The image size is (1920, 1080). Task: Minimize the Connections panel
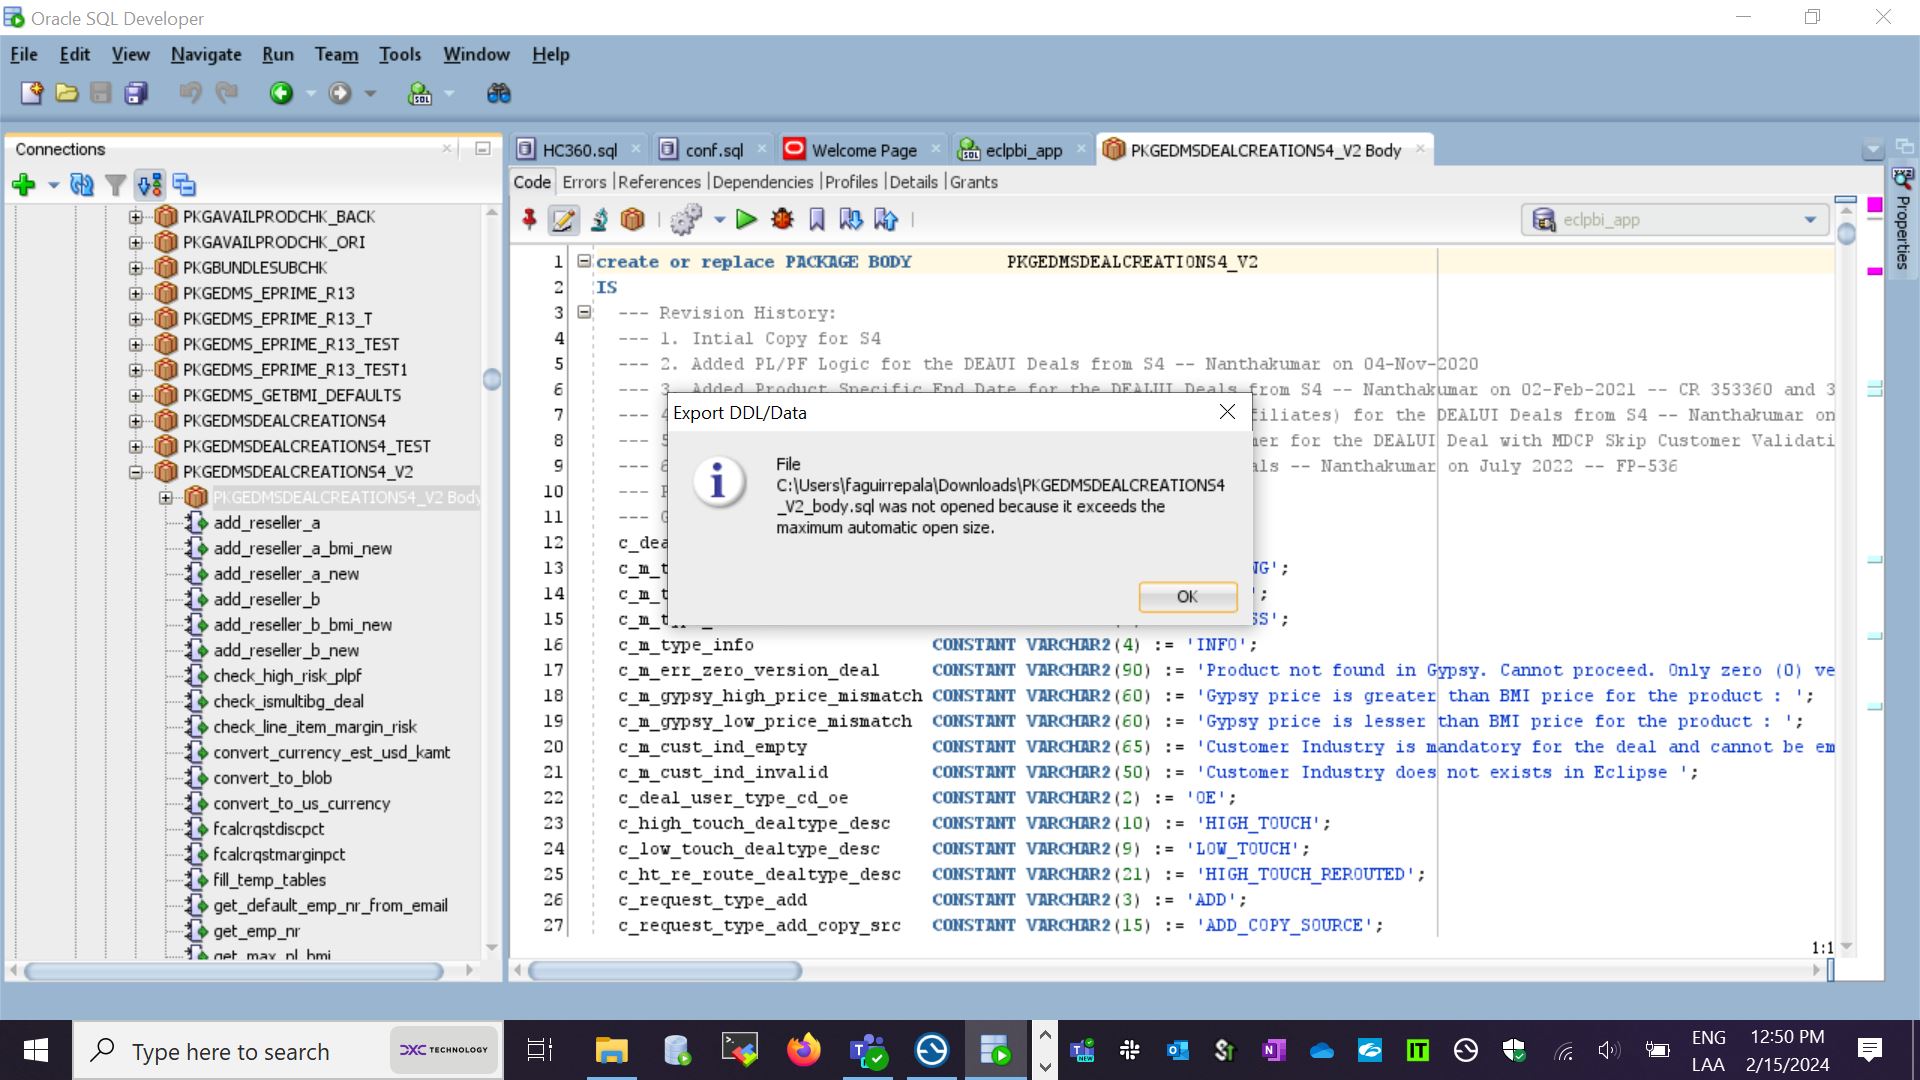tap(483, 148)
